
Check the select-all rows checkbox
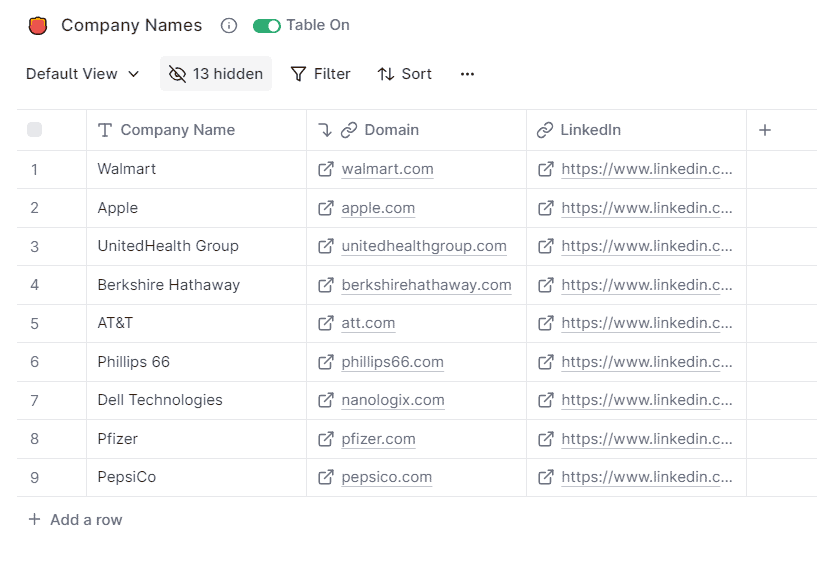click(x=35, y=130)
